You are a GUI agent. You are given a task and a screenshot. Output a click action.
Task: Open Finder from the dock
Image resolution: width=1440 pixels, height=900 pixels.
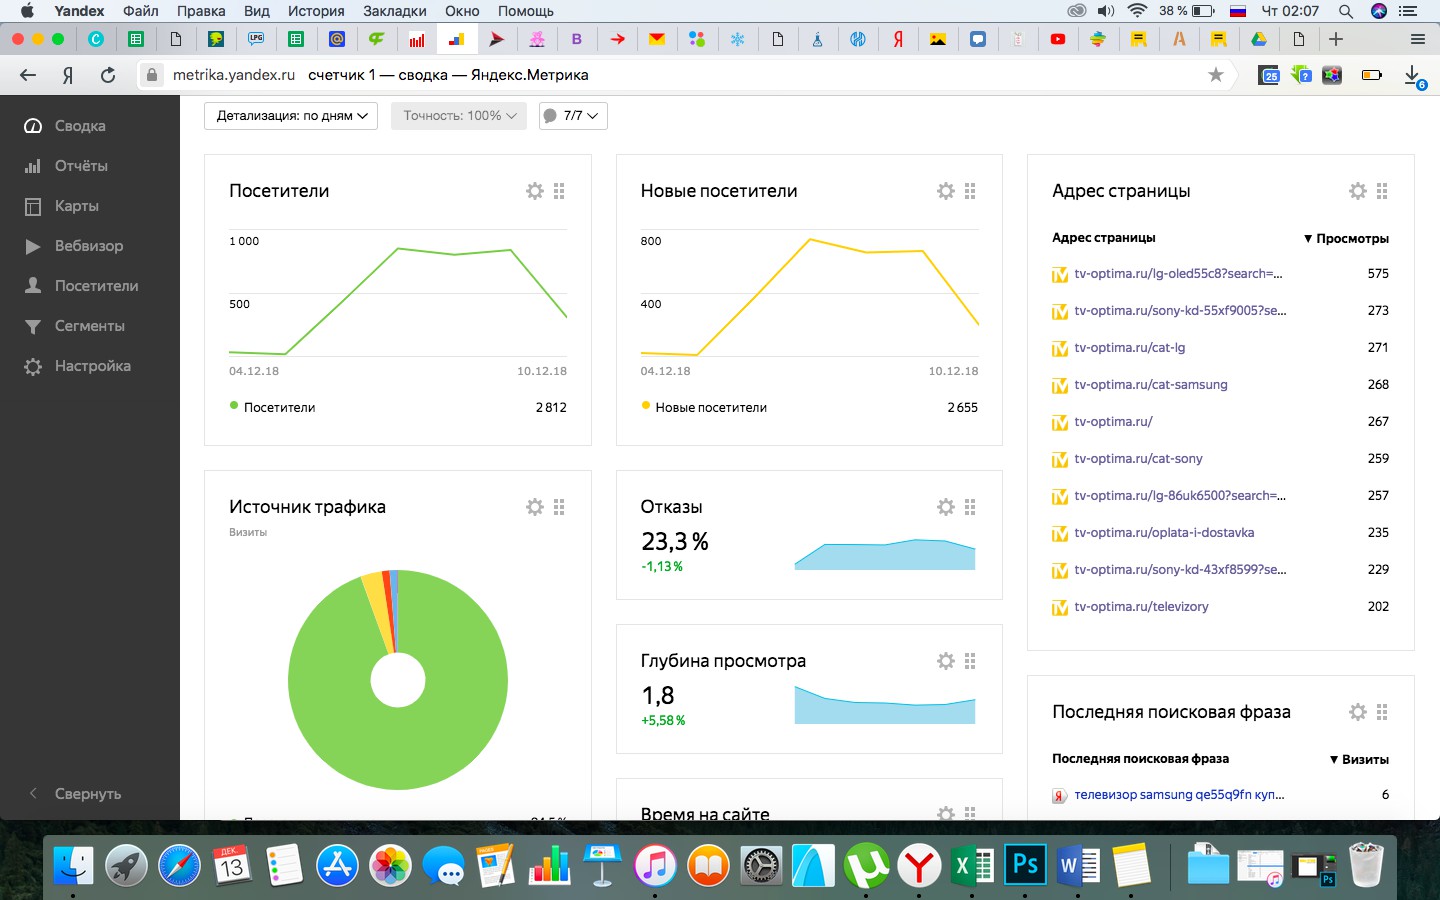(73, 864)
